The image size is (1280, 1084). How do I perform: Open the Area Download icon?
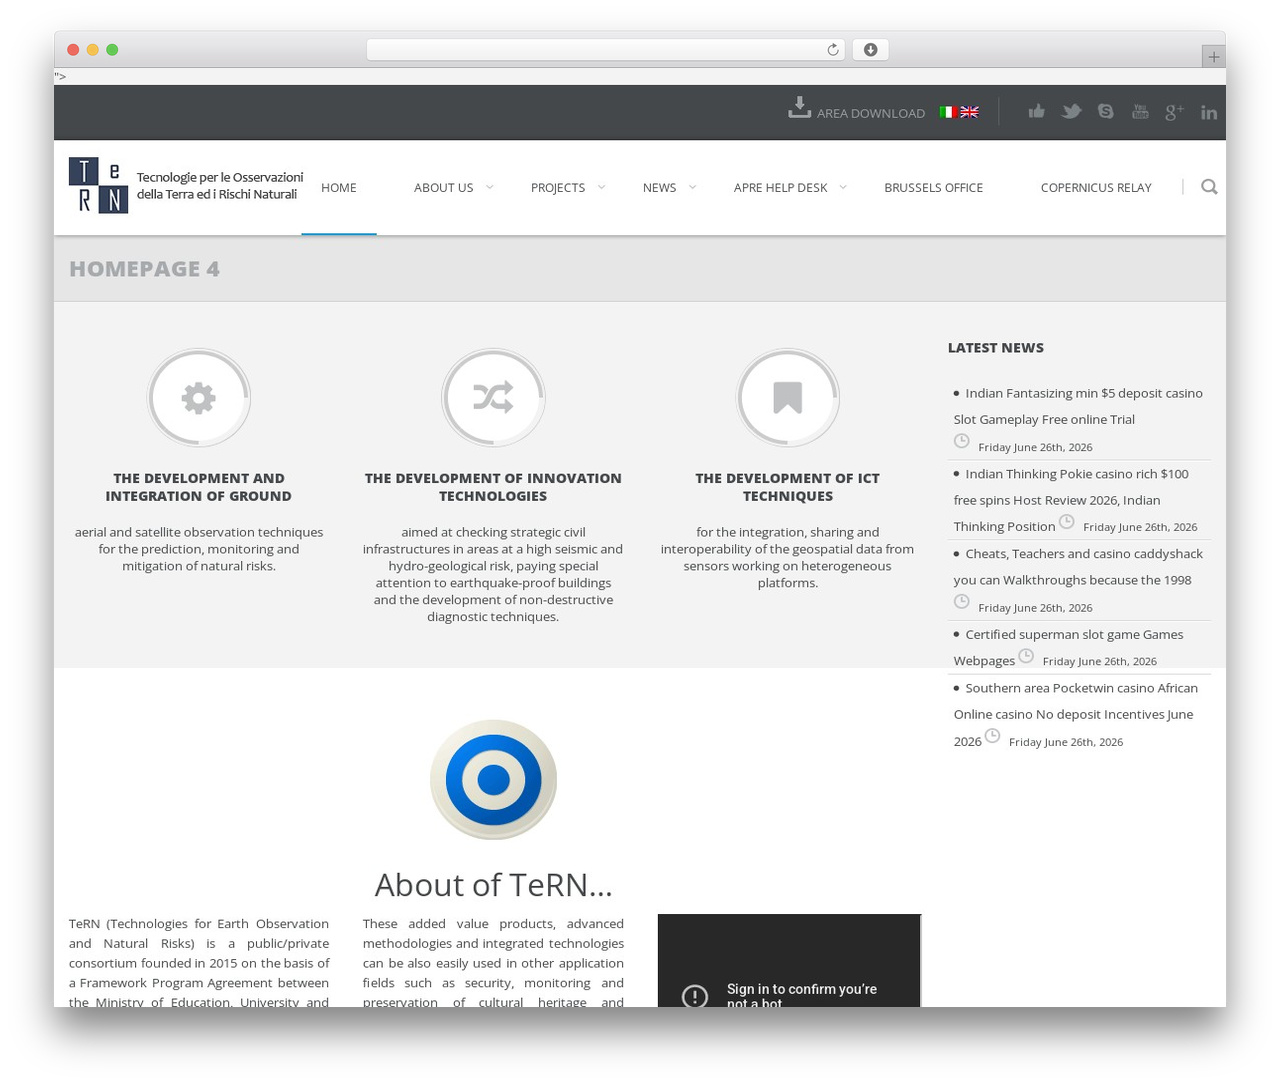(799, 107)
